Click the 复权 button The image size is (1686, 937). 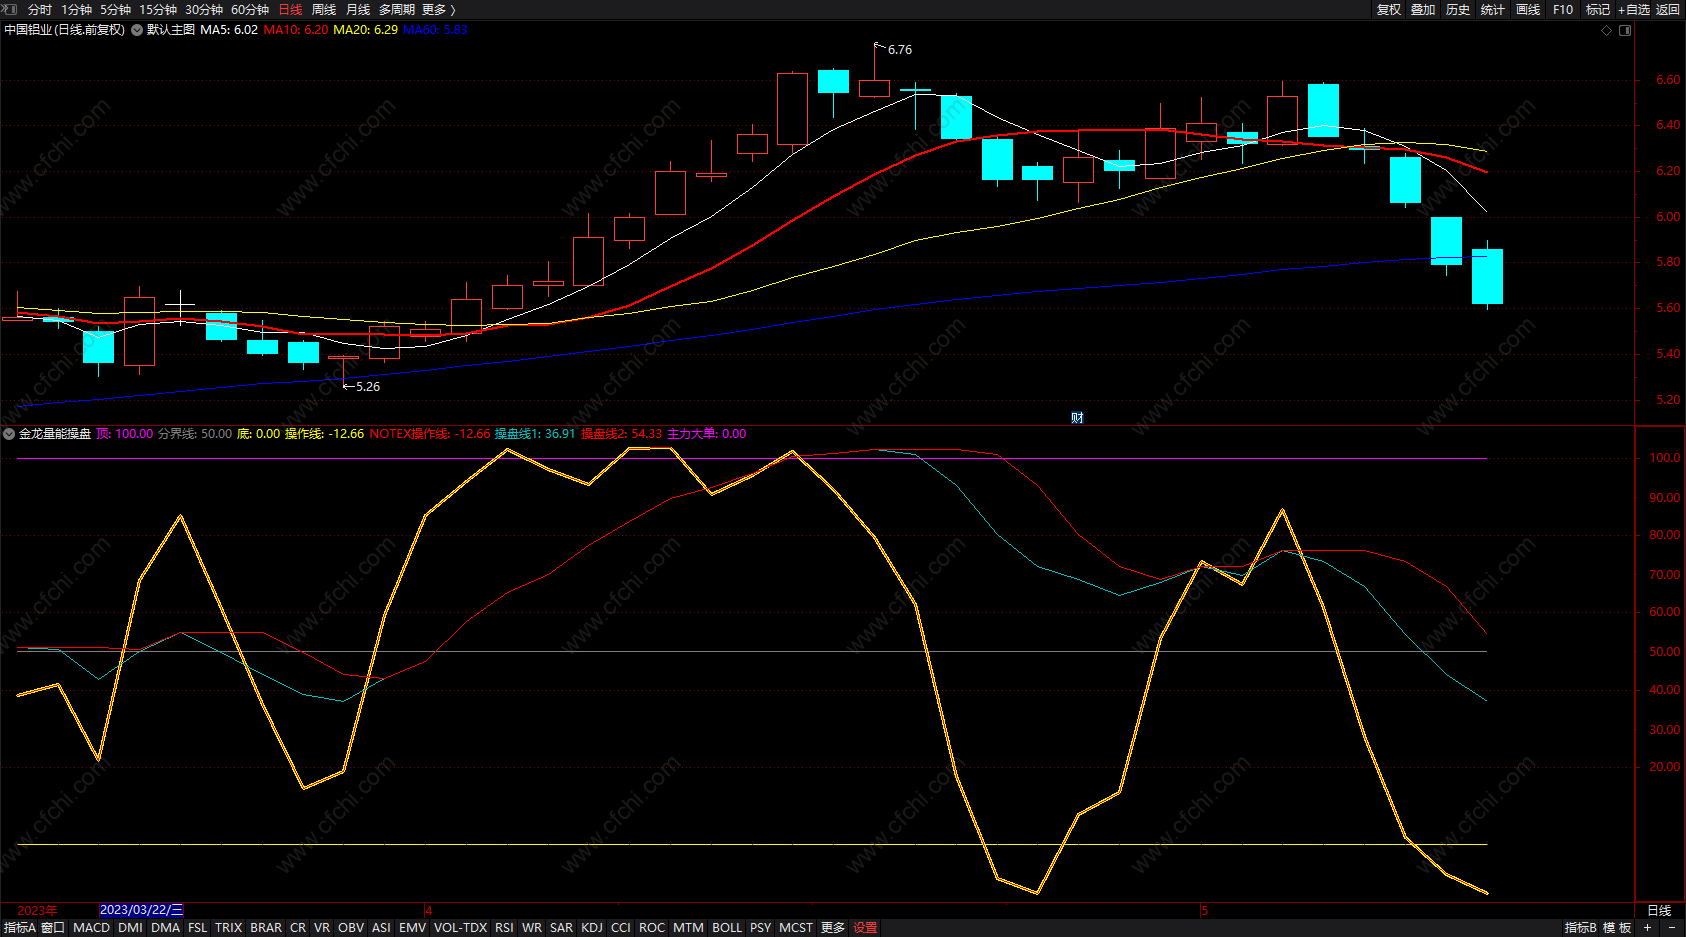1389,10
